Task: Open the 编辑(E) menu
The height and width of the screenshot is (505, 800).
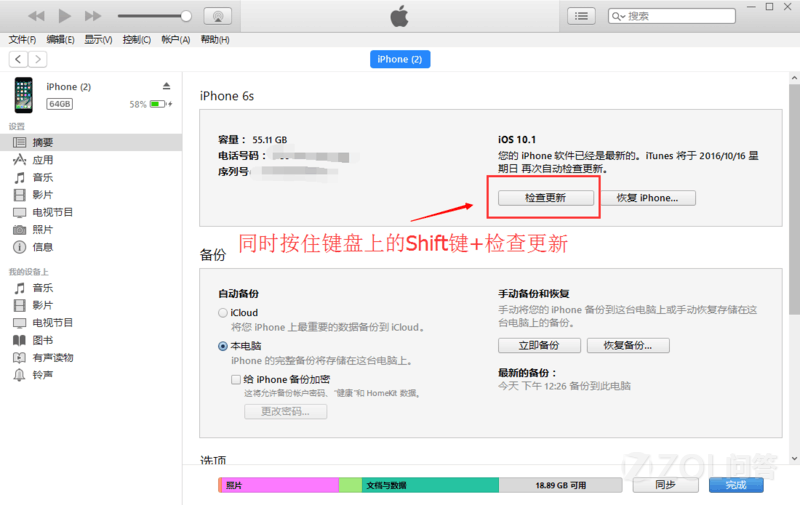Action: [60, 40]
